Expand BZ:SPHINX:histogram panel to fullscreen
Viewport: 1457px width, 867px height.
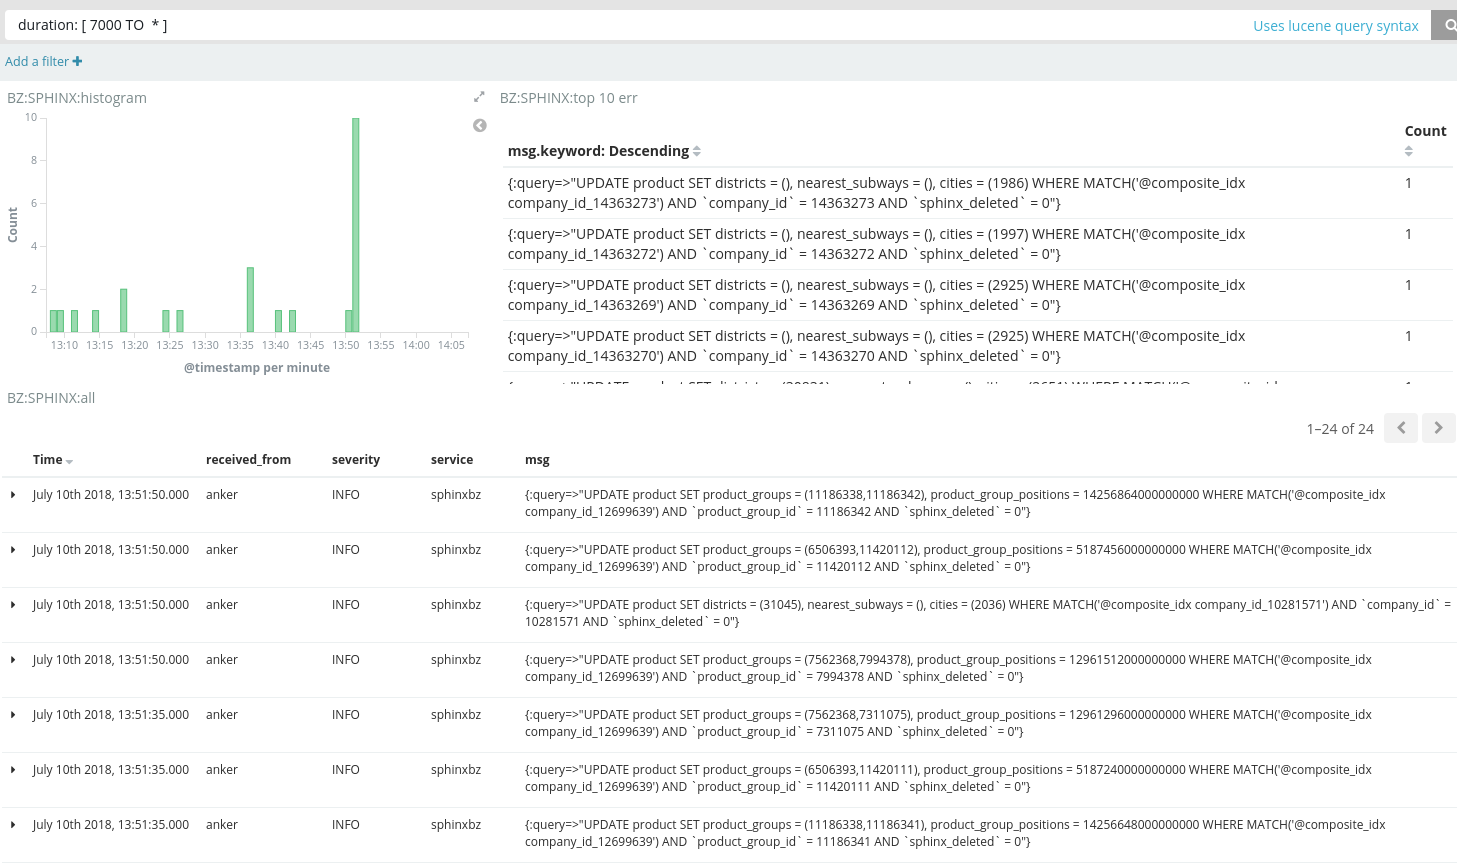(x=477, y=96)
